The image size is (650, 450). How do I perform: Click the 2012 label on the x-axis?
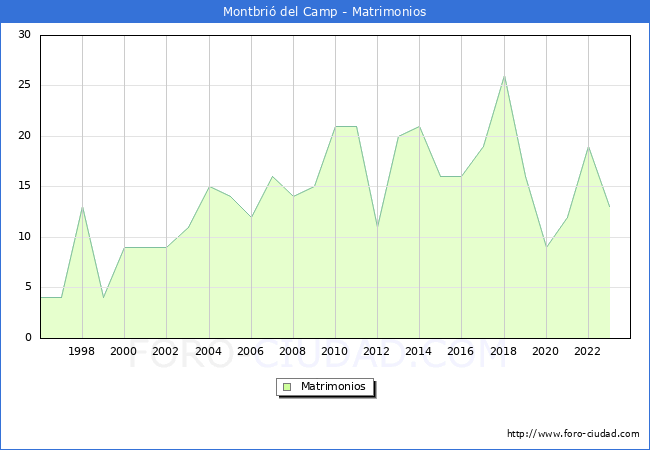377,351
